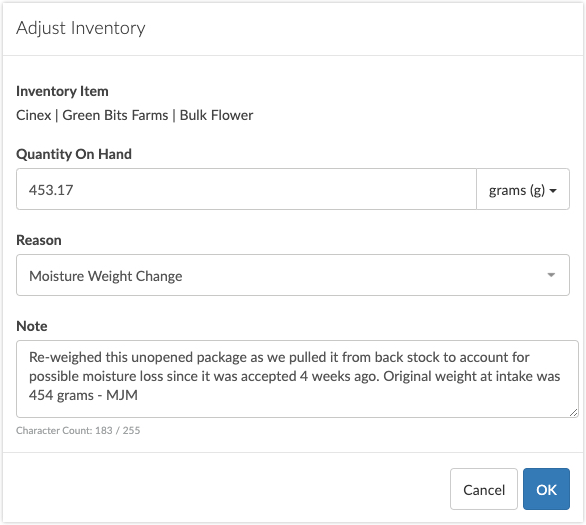The width and height of the screenshot is (586, 525).
Task: Click inside the Note text area
Action: 297,379
